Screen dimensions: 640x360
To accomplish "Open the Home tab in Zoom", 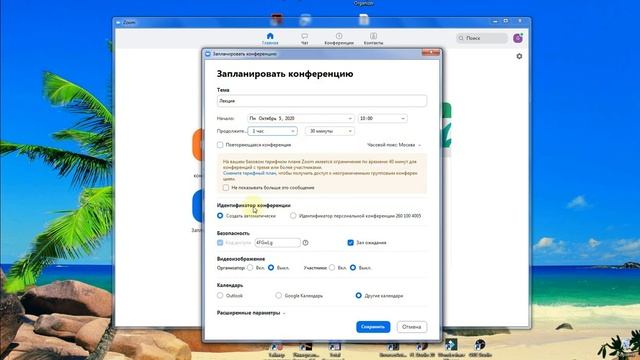I will click(x=270, y=39).
